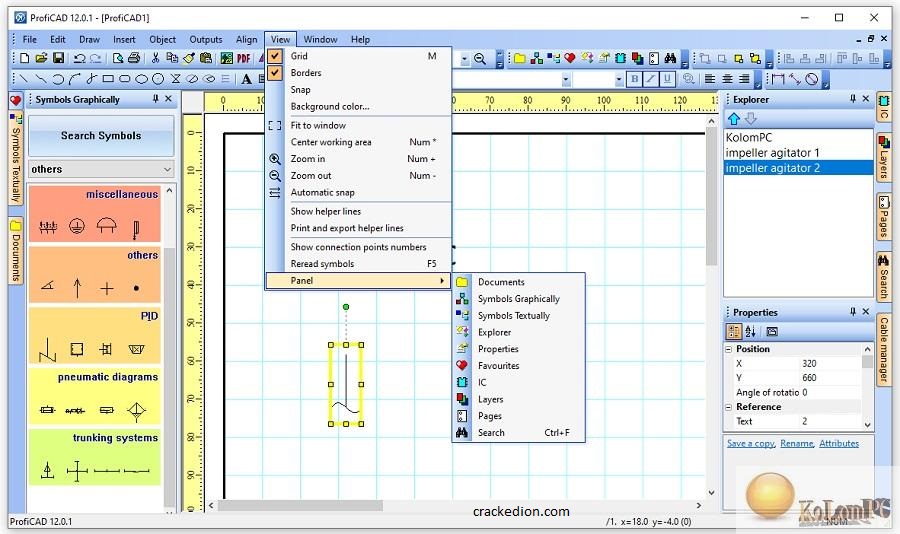Select the diamond symbol in pneumatic diagrams
The height and width of the screenshot is (534, 900).
click(136, 410)
